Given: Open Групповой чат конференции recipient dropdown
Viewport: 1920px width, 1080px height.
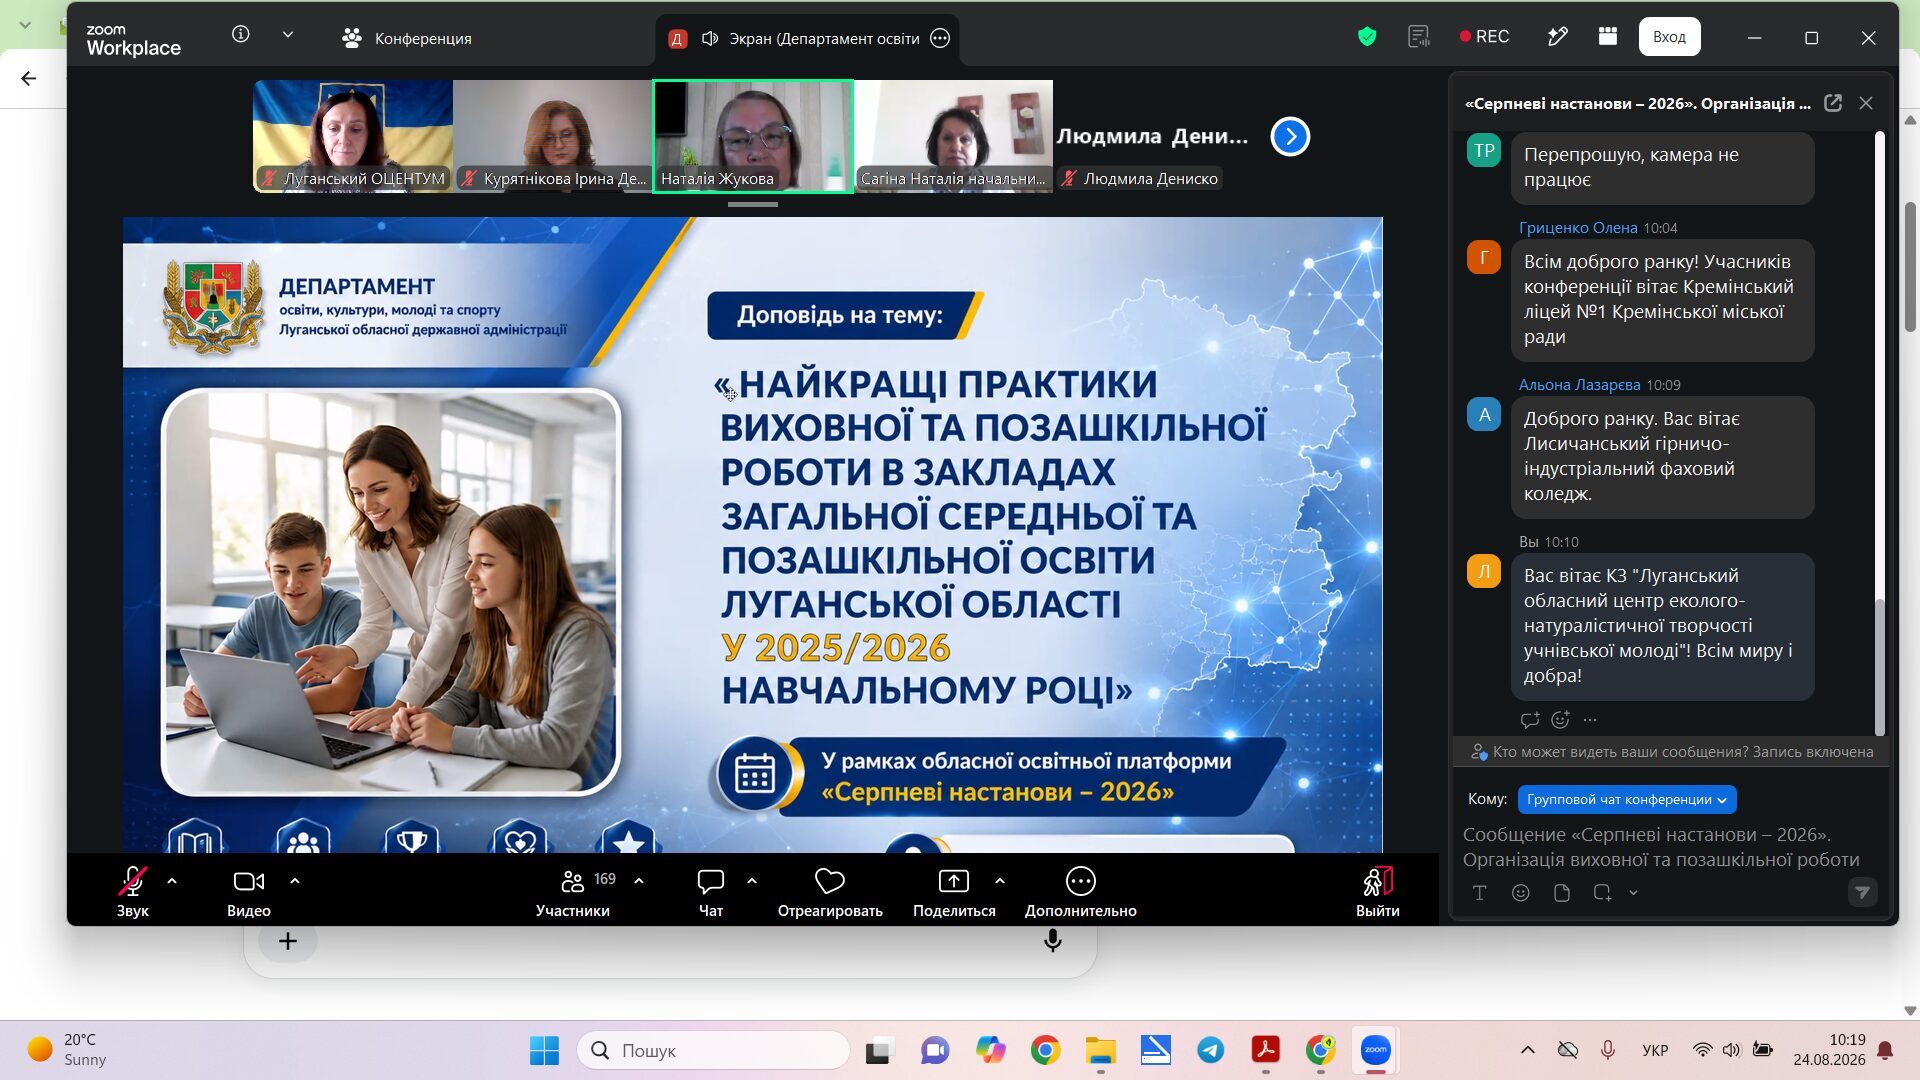Looking at the screenshot, I should click(x=1627, y=799).
